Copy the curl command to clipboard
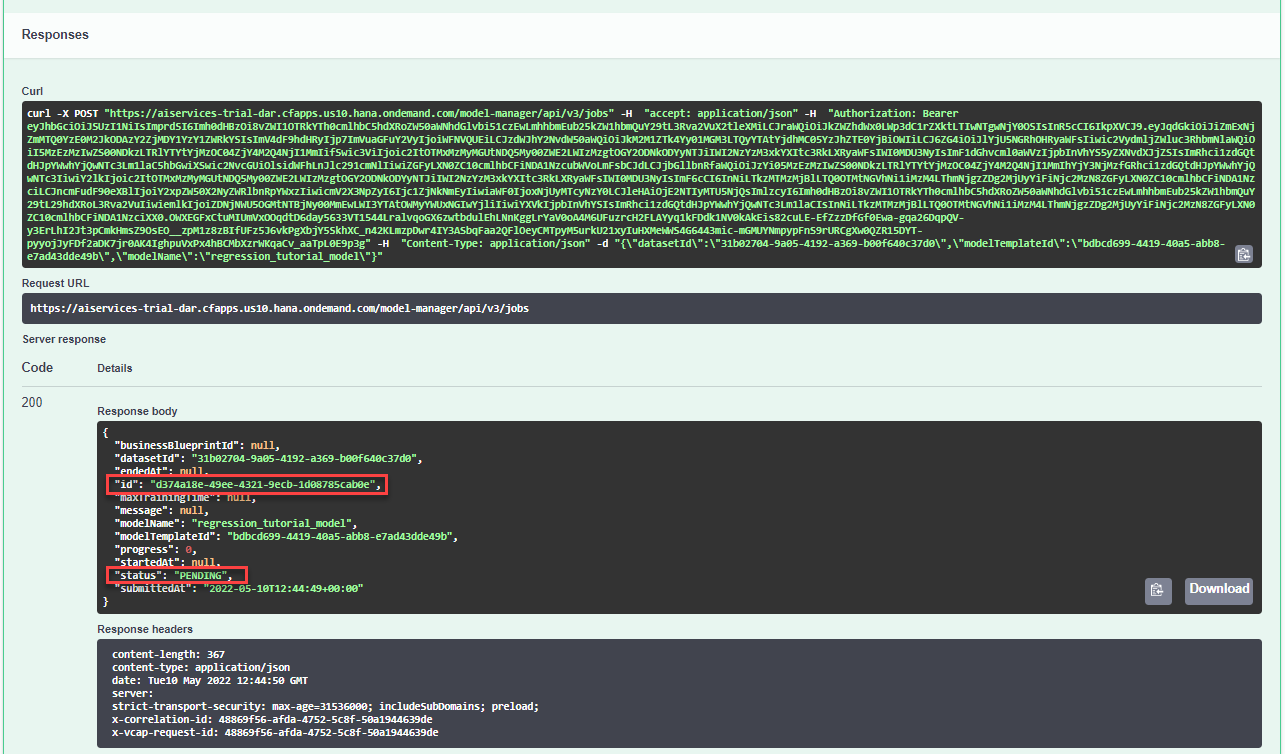Viewport: 1285px width, 754px height. point(1243,254)
